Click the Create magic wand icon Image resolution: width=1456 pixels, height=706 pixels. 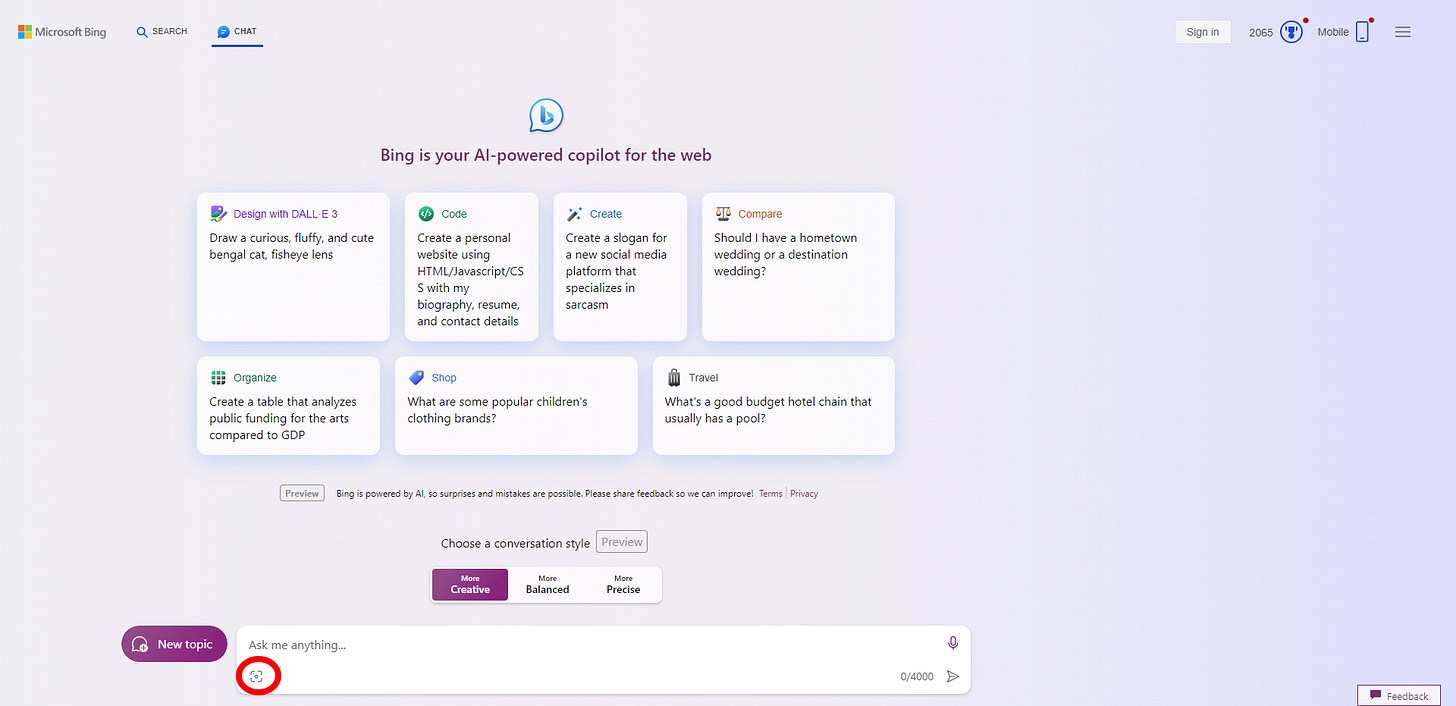tap(574, 214)
